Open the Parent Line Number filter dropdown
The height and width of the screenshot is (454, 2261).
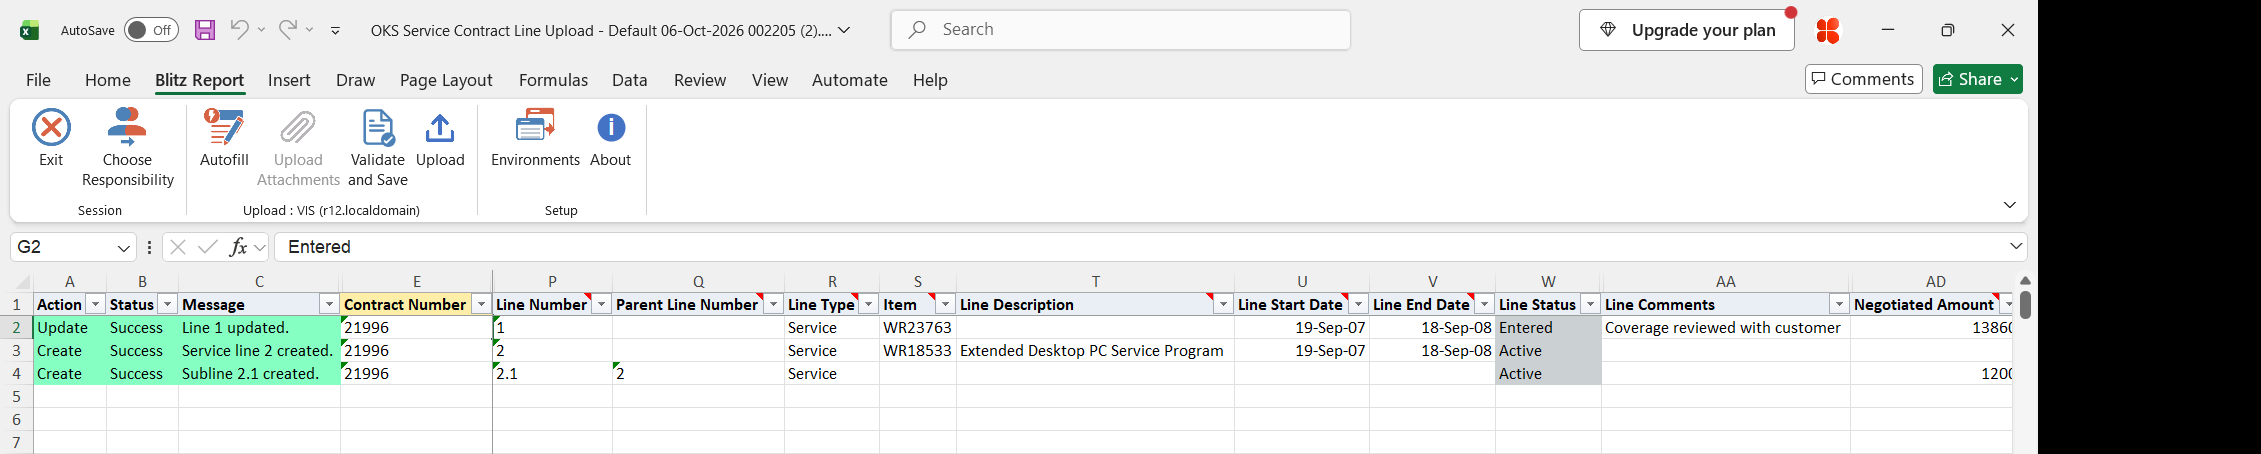point(773,304)
